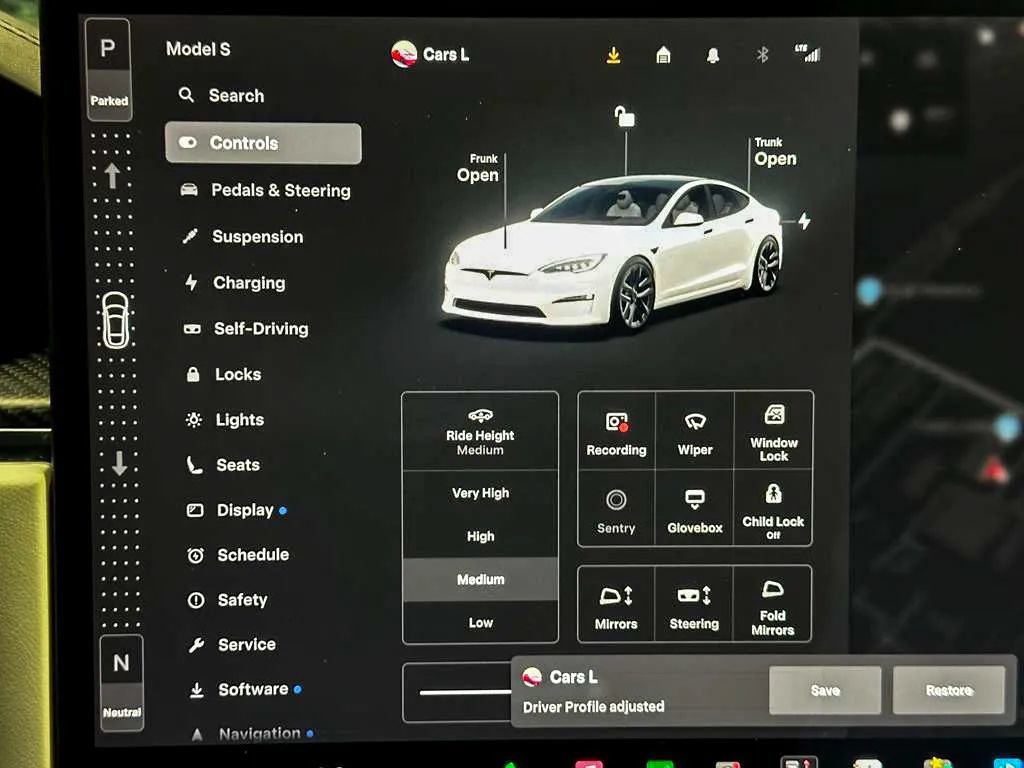The image size is (1024, 768).
Task: Select the Controls menu item
Action: click(x=263, y=142)
